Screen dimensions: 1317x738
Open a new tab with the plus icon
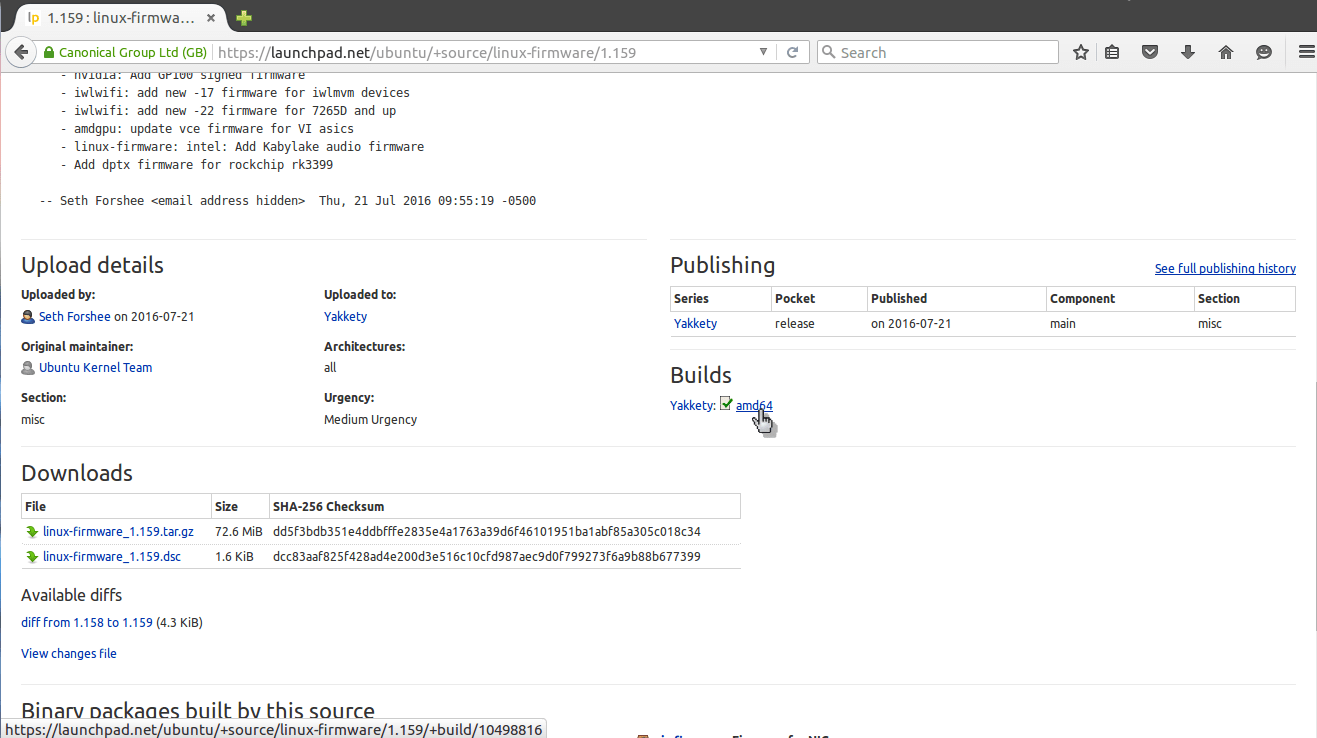click(244, 18)
